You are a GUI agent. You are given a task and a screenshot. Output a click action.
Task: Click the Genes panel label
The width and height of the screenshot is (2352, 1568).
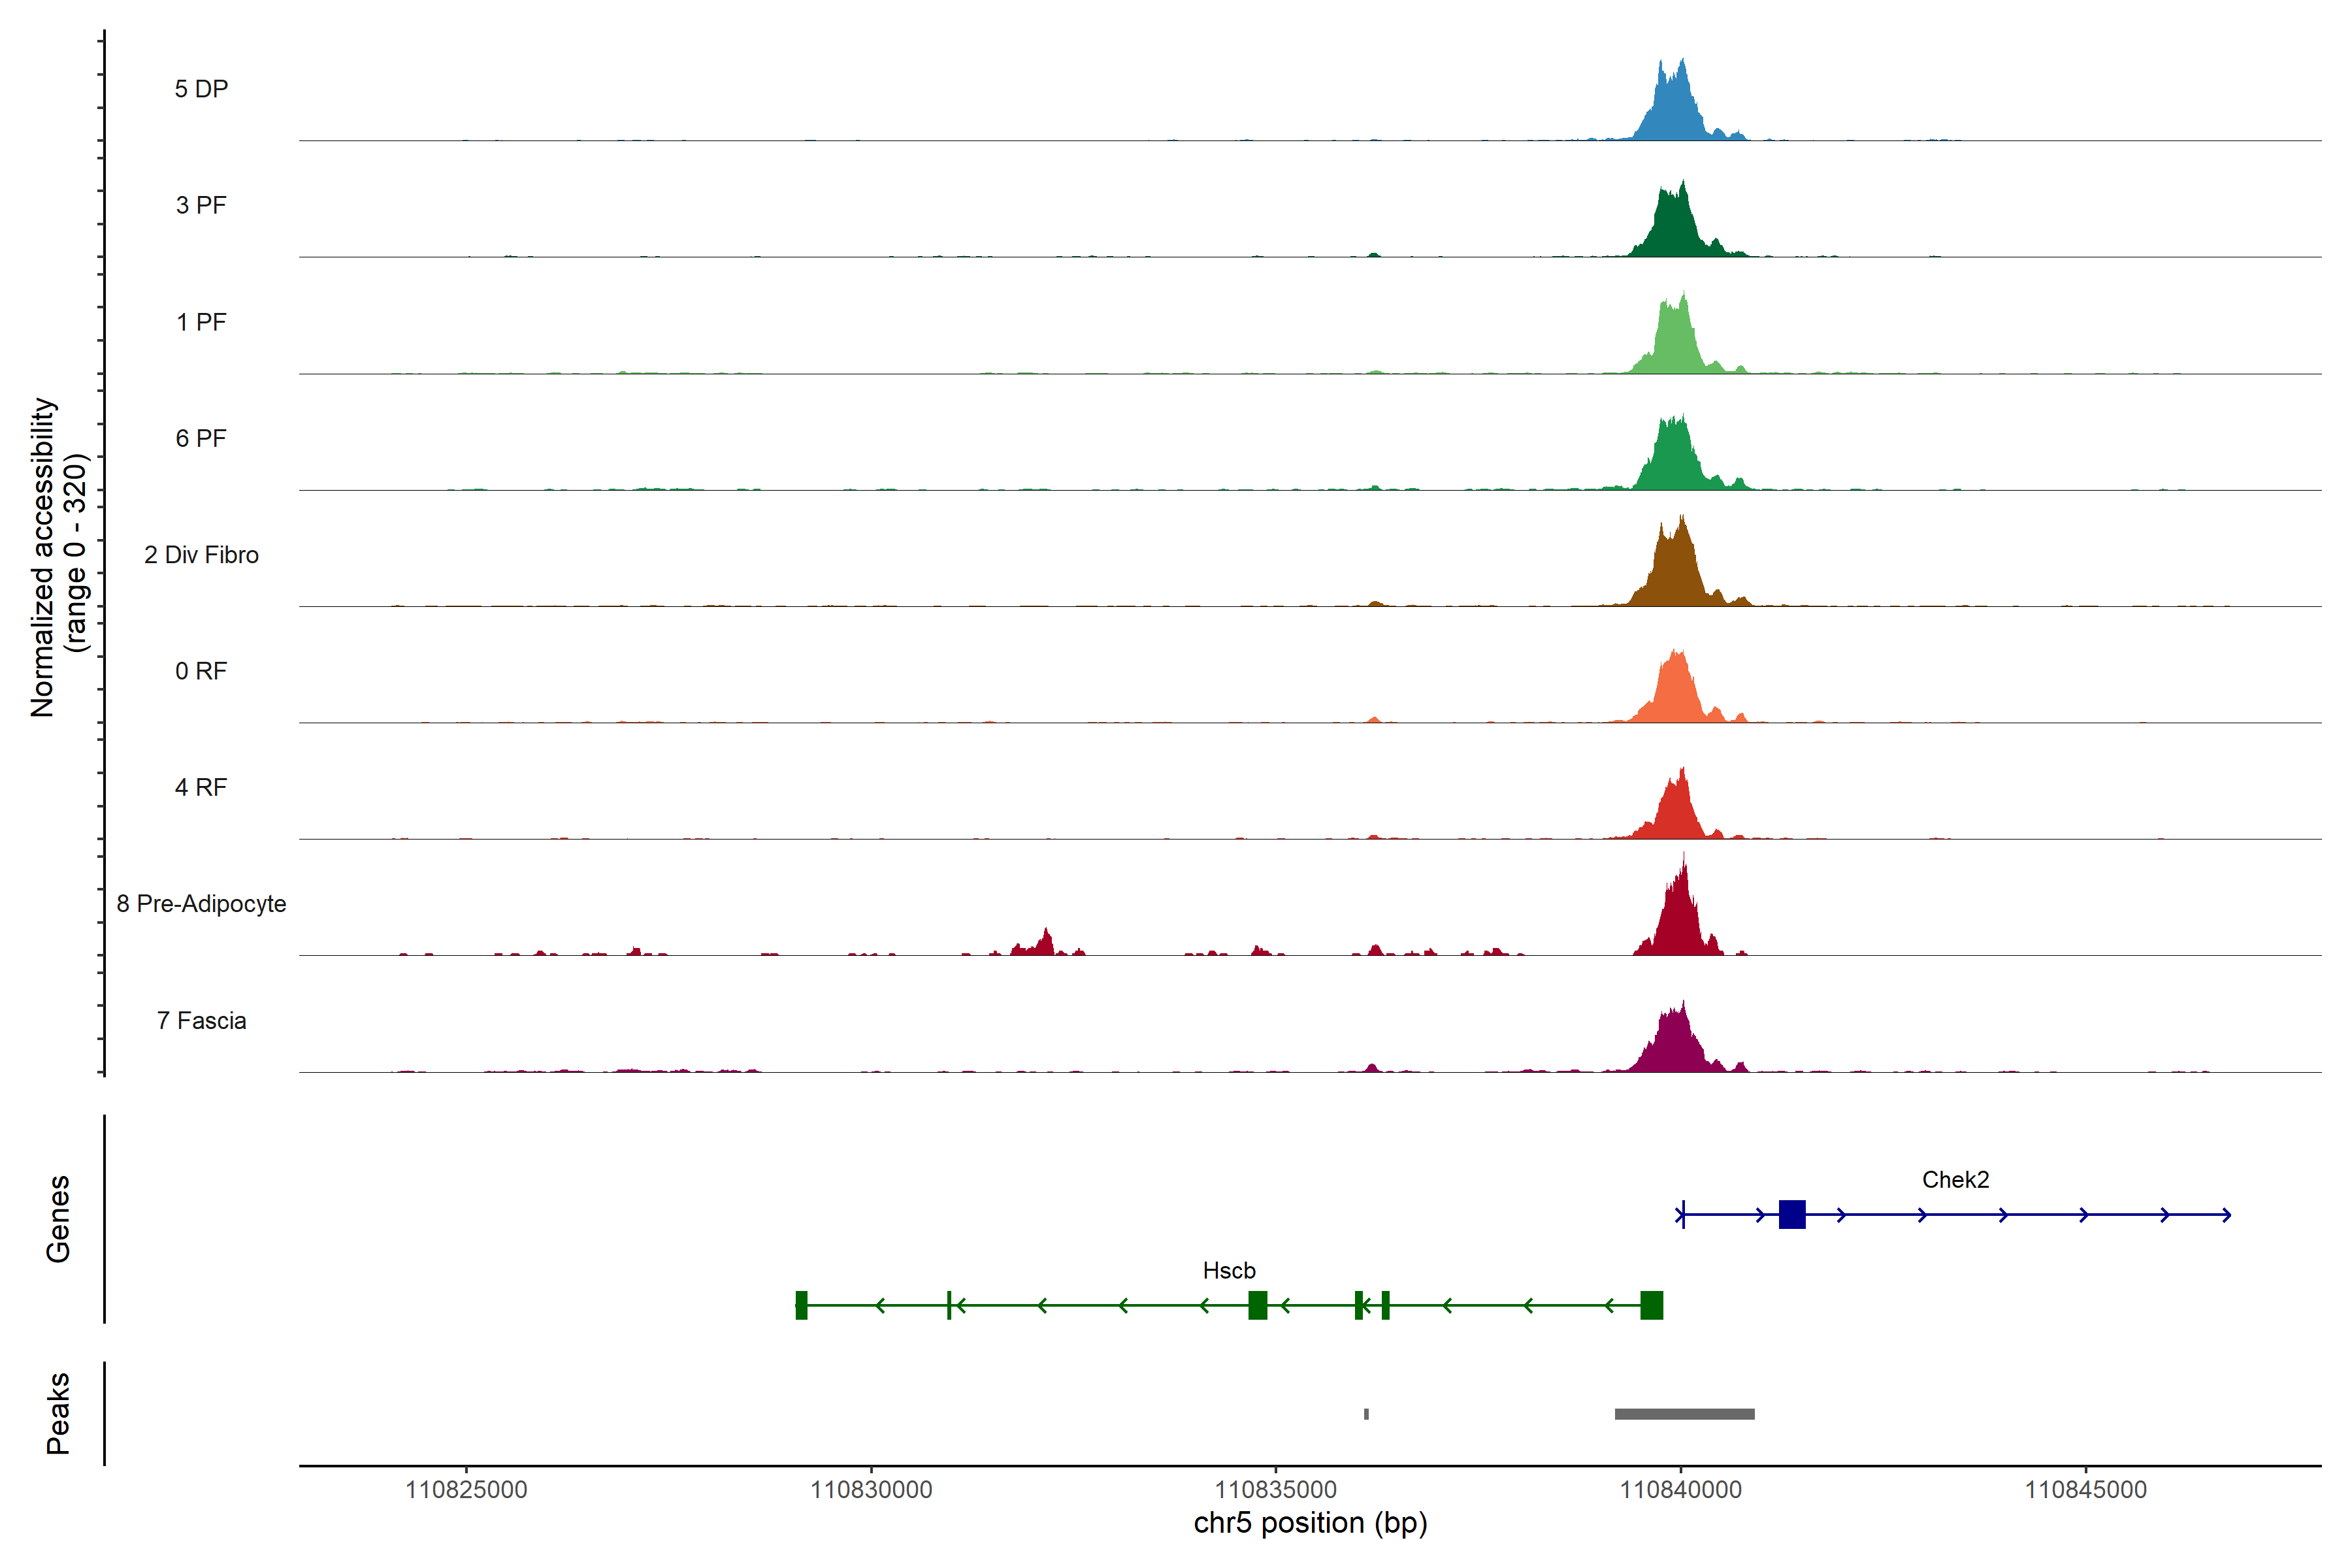[58, 1219]
